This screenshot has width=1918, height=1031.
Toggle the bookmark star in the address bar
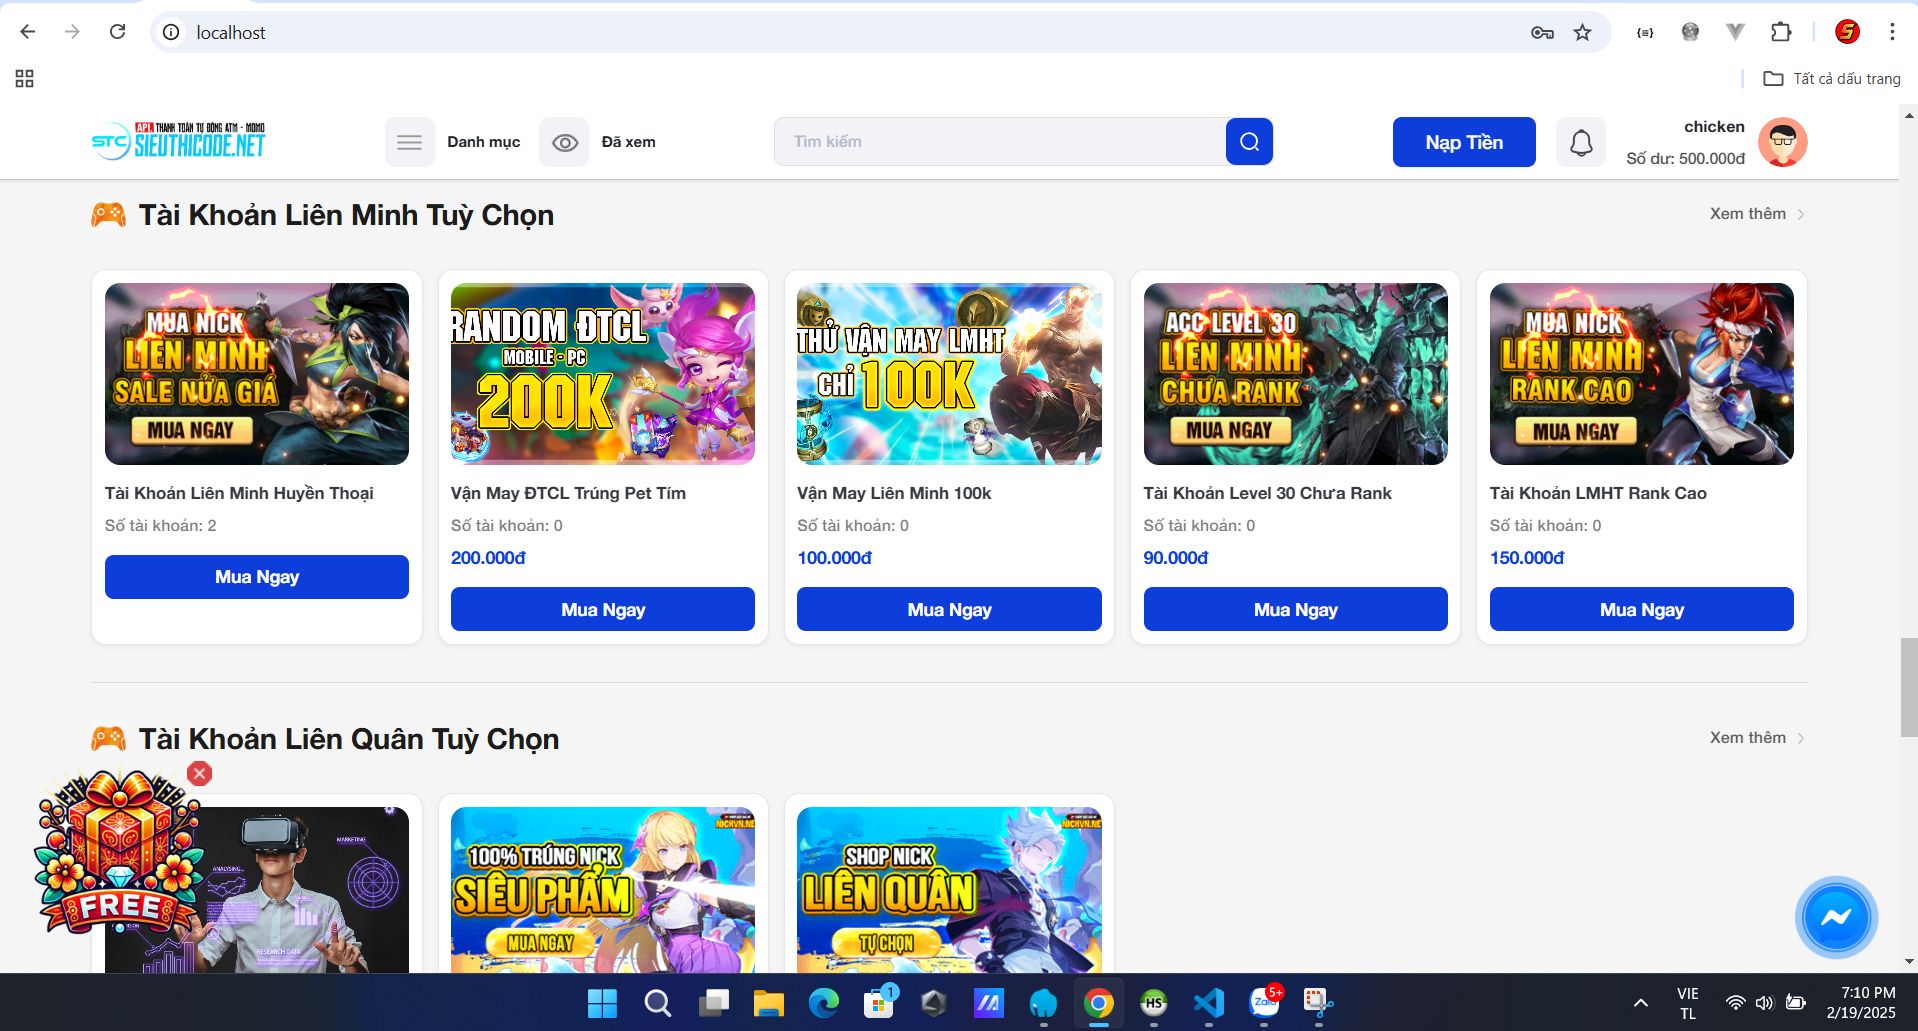coord(1583,32)
